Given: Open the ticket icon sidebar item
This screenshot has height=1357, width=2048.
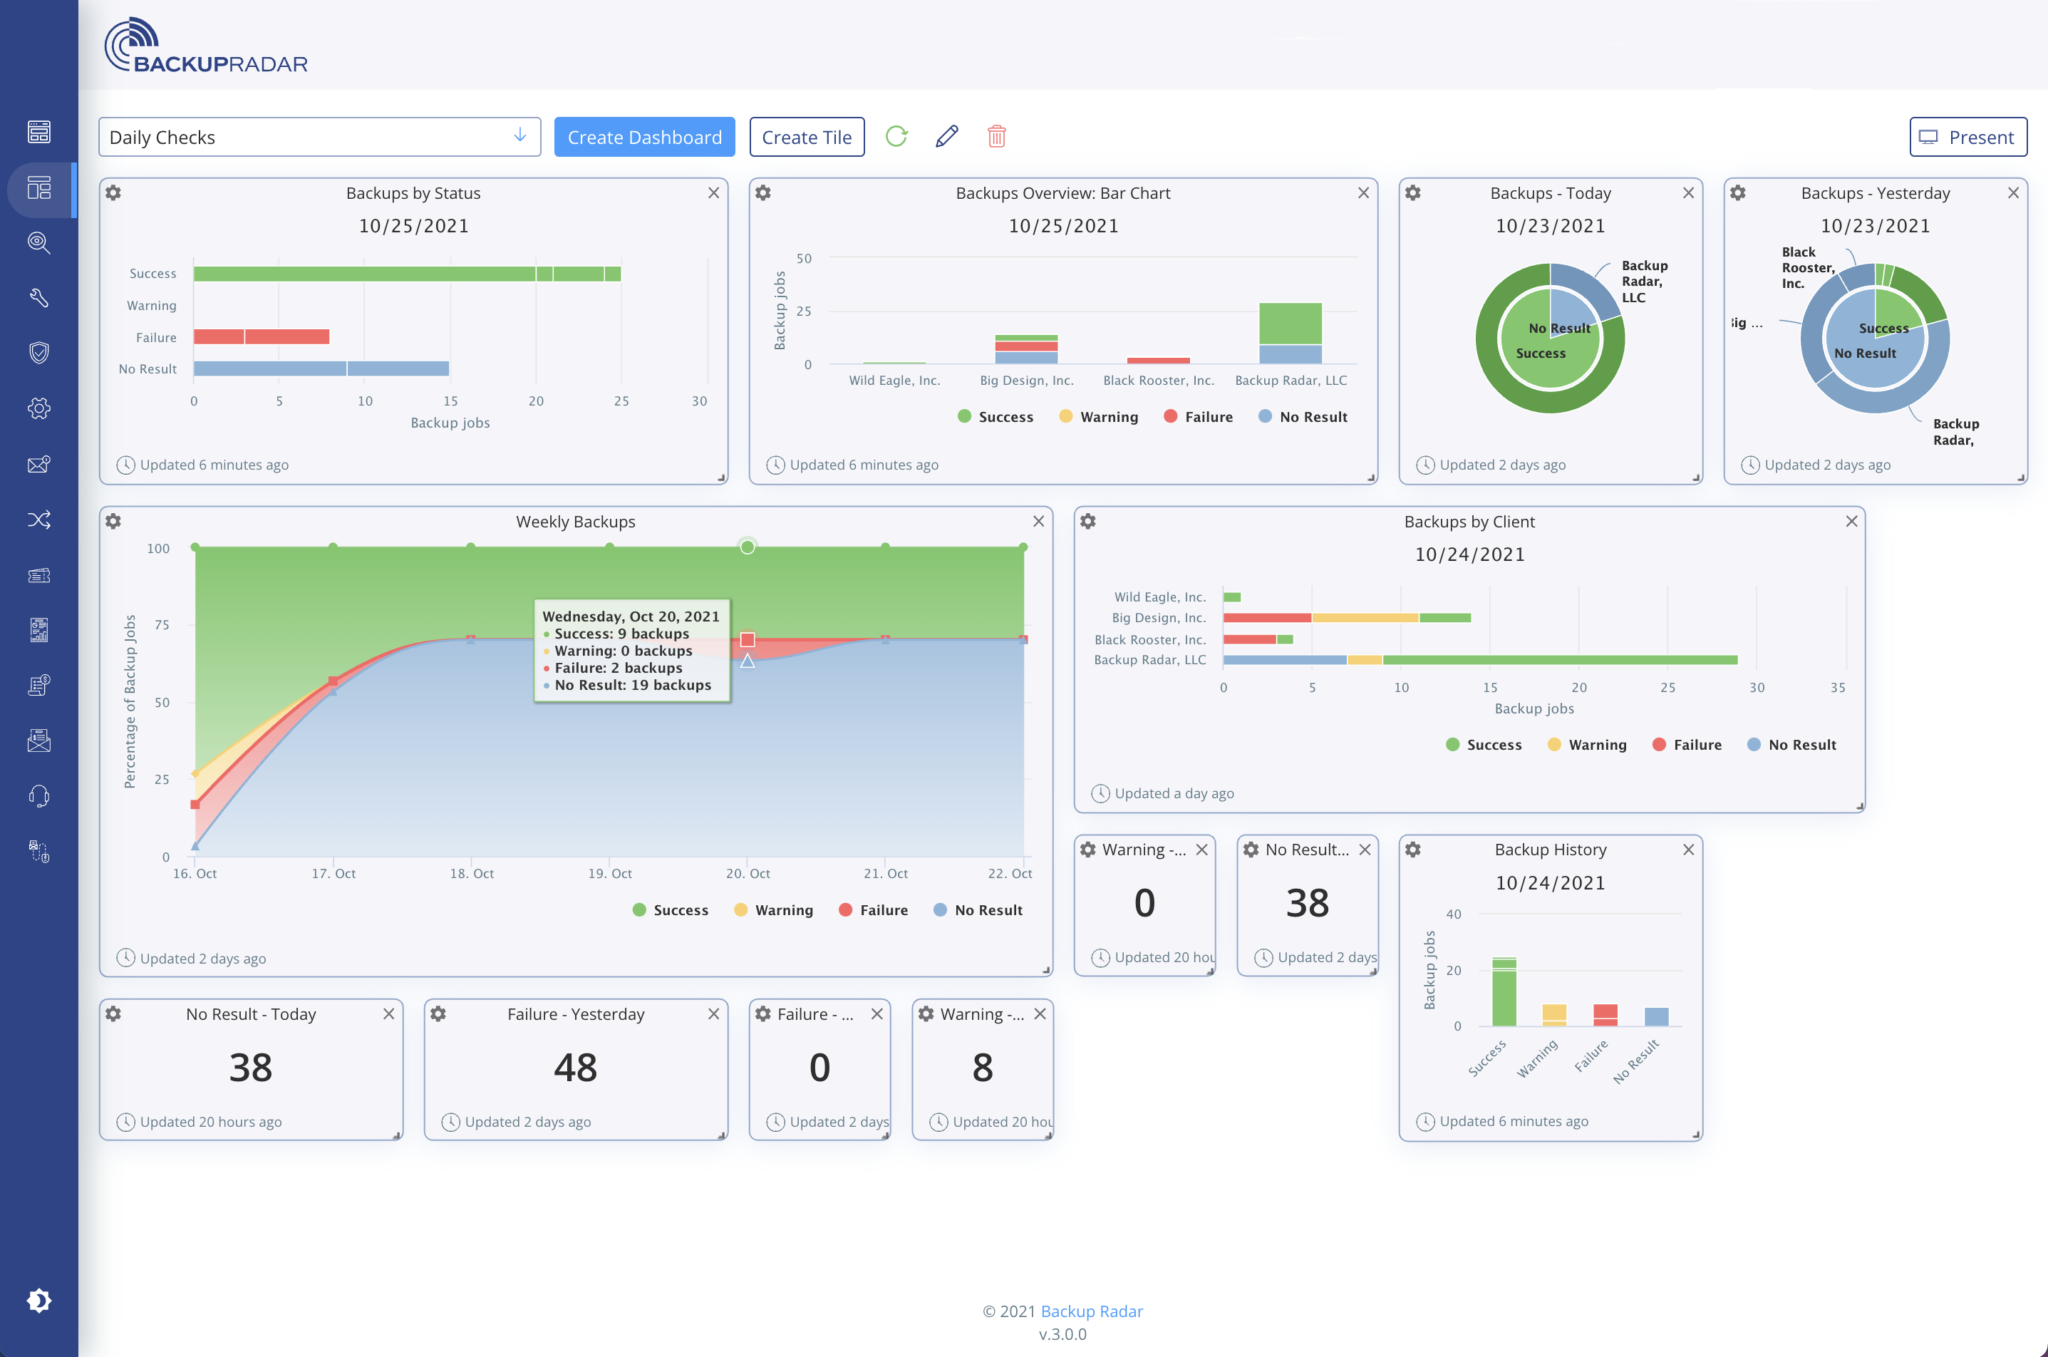Looking at the screenshot, I should [39, 575].
